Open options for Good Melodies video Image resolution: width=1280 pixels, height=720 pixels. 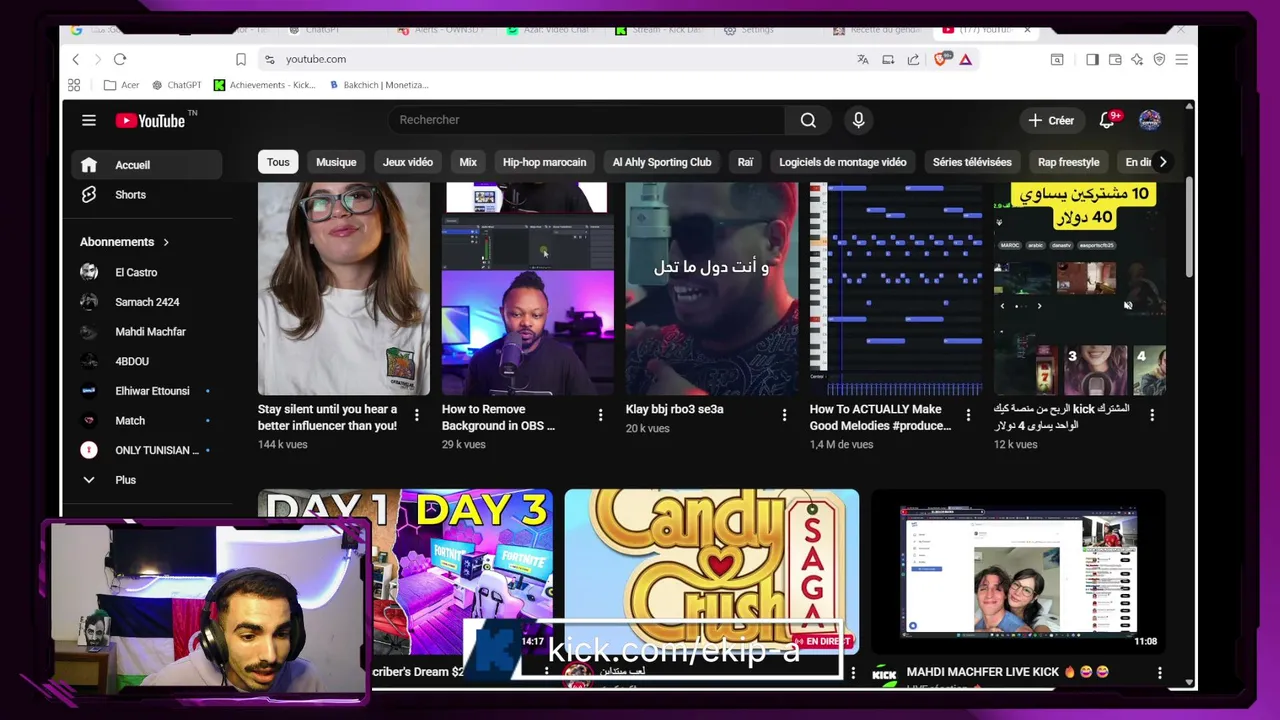coord(968,414)
